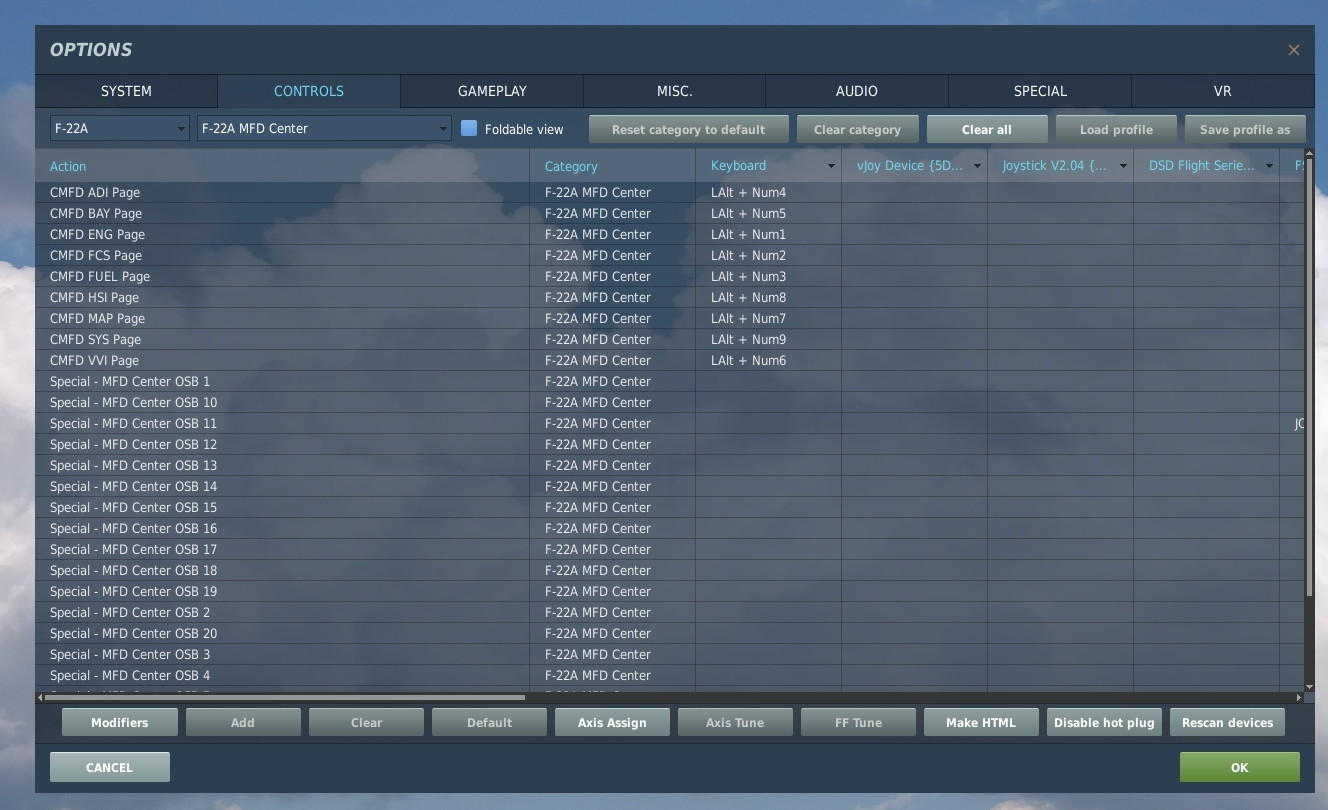The height and width of the screenshot is (810, 1328).
Task: Click the Load profile button
Action: [x=1116, y=129]
